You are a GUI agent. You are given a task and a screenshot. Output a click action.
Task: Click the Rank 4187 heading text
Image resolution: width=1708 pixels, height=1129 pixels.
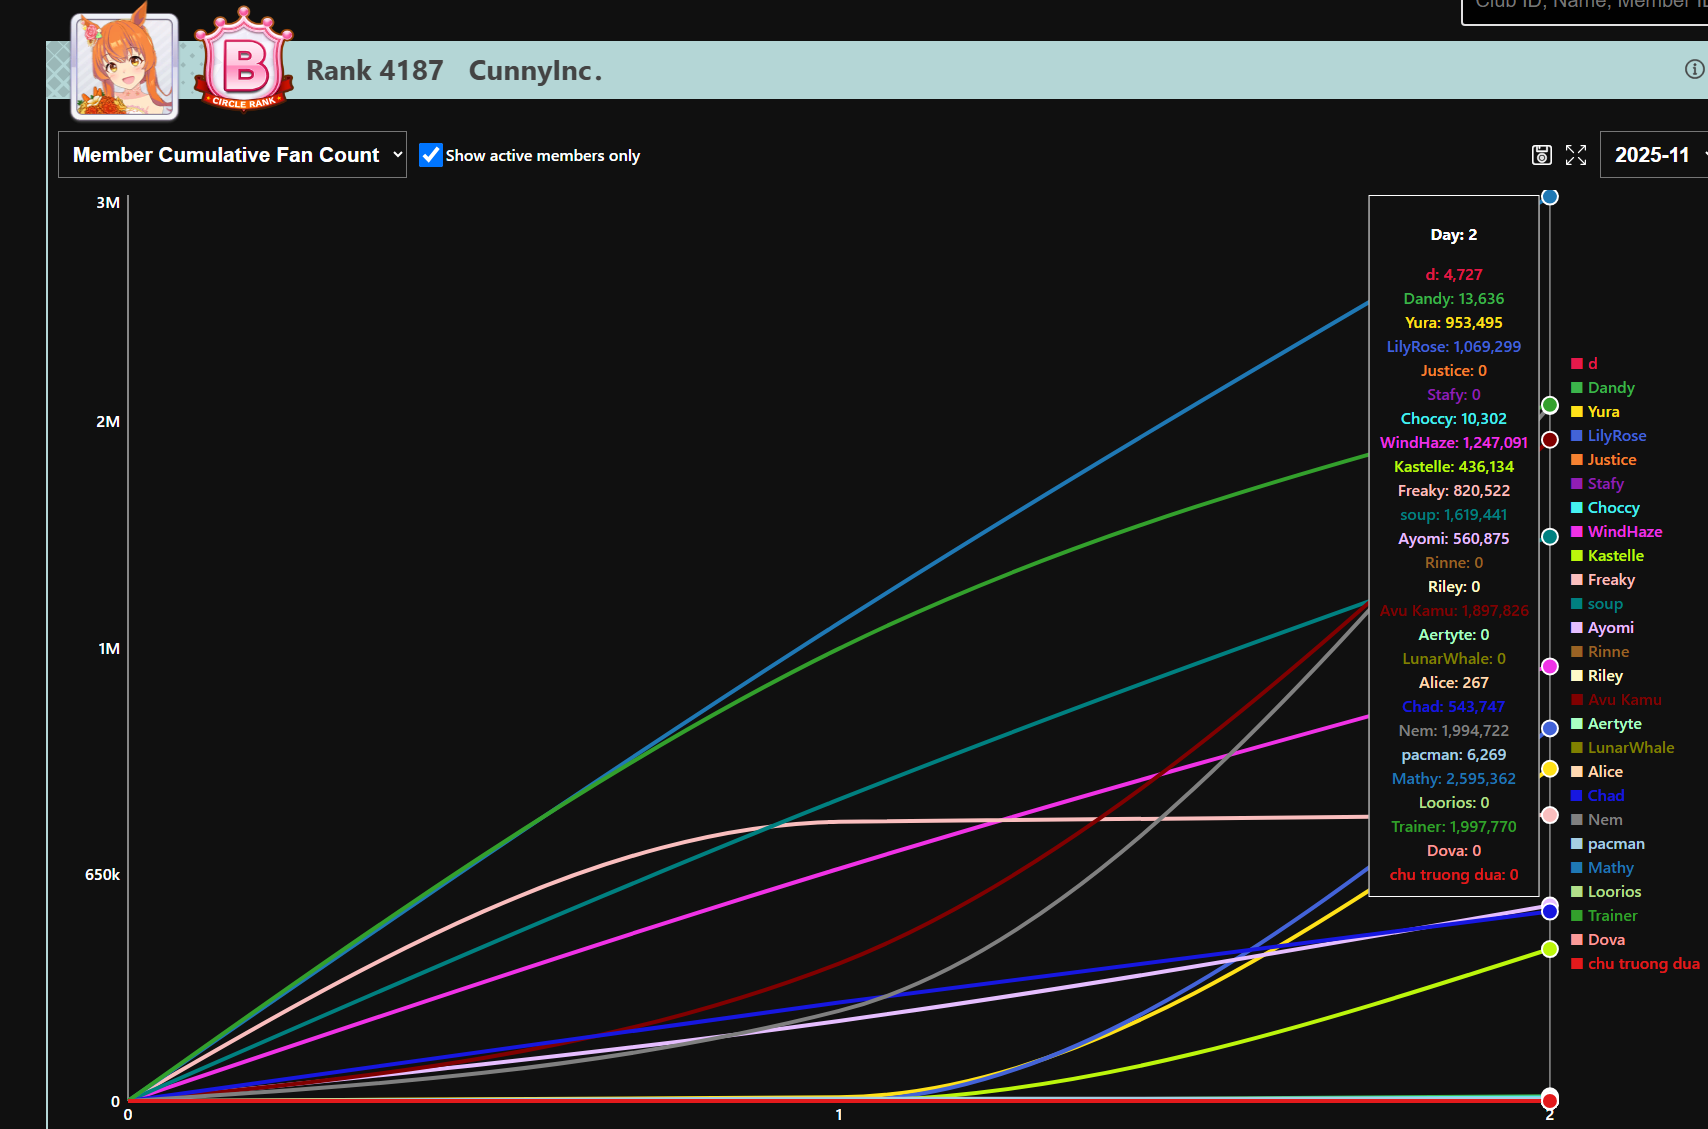pyautogui.click(x=375, y=71)
